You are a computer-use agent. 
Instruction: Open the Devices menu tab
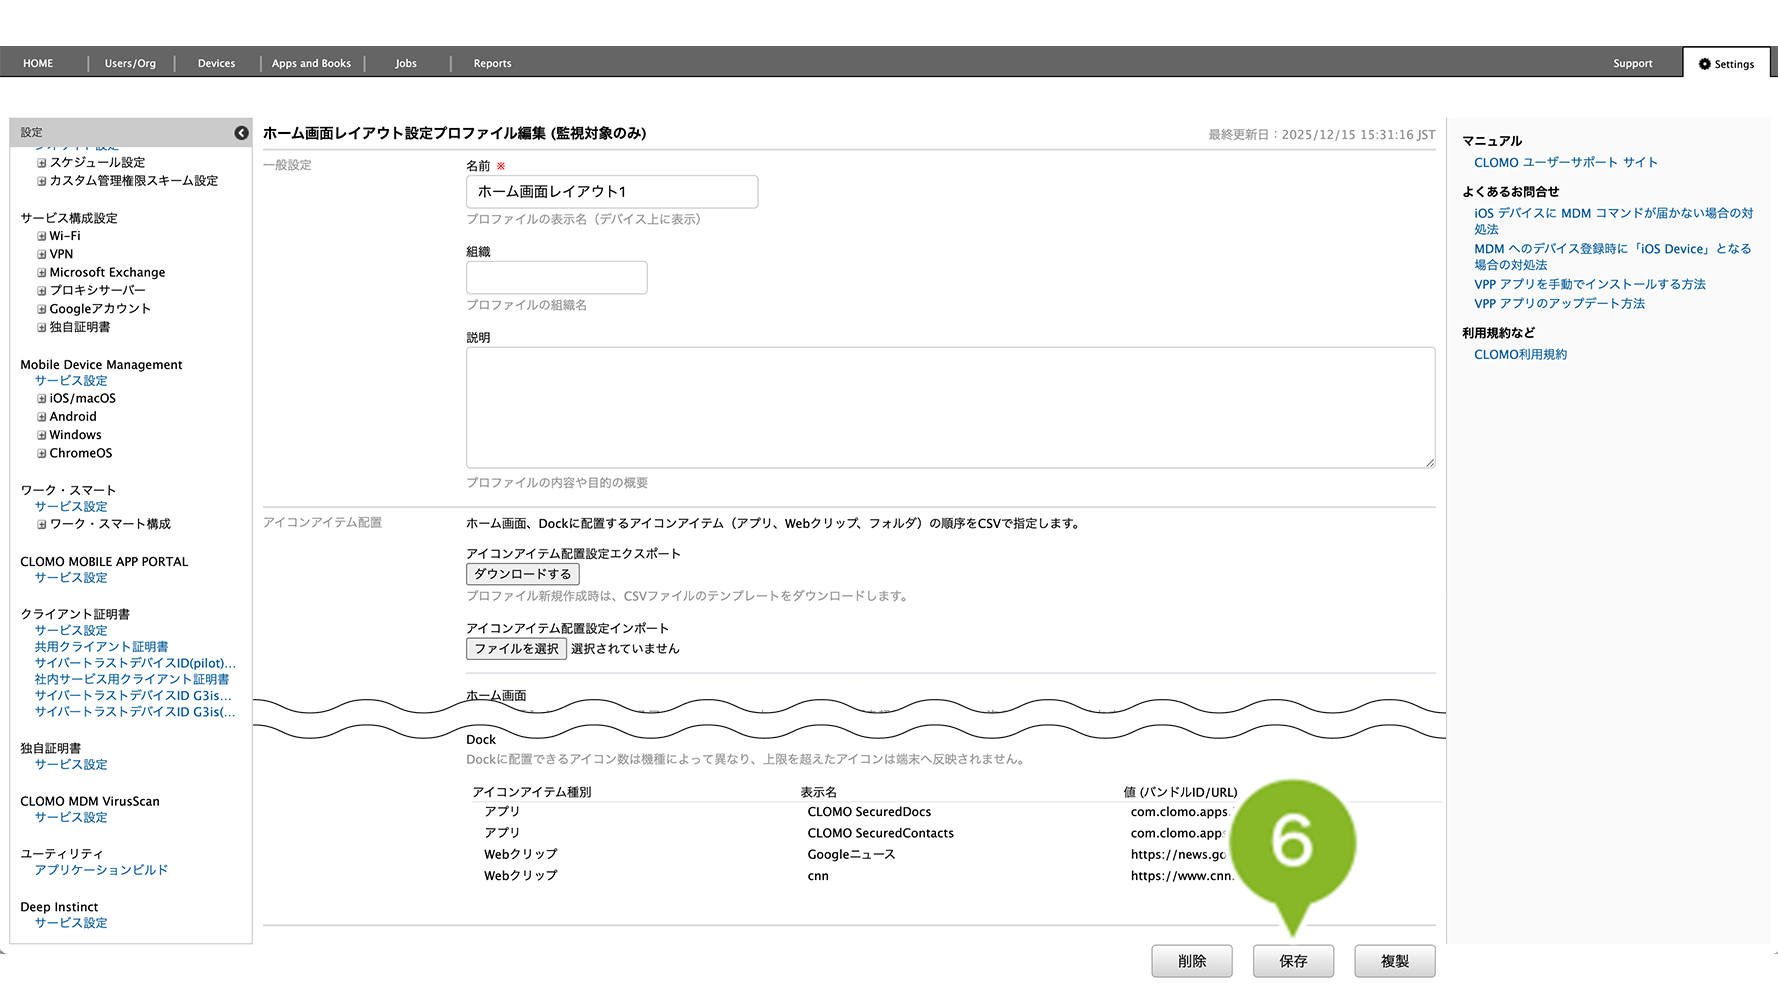(x=216, y=63)
